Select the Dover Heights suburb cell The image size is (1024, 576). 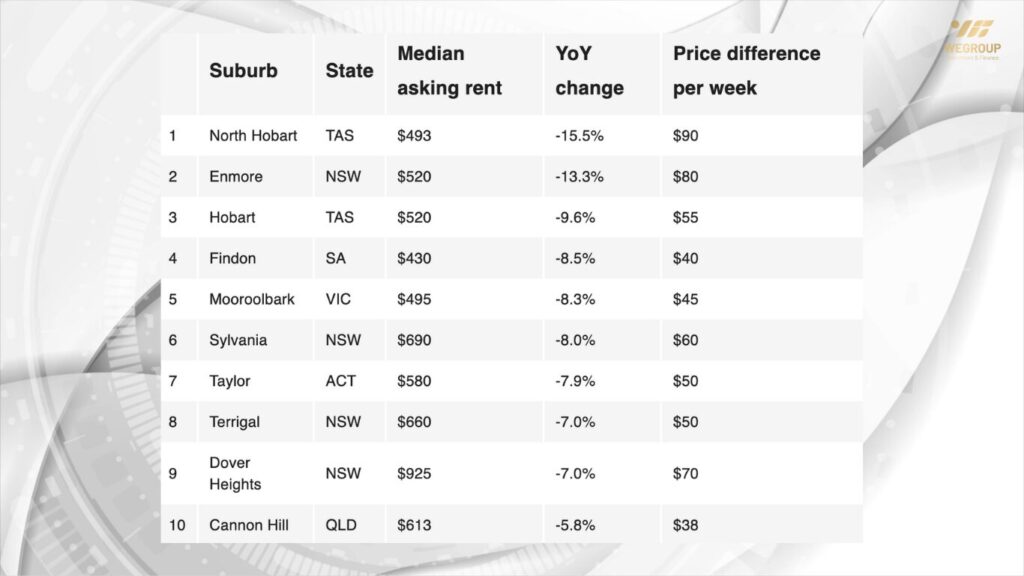tap(235, 474)
